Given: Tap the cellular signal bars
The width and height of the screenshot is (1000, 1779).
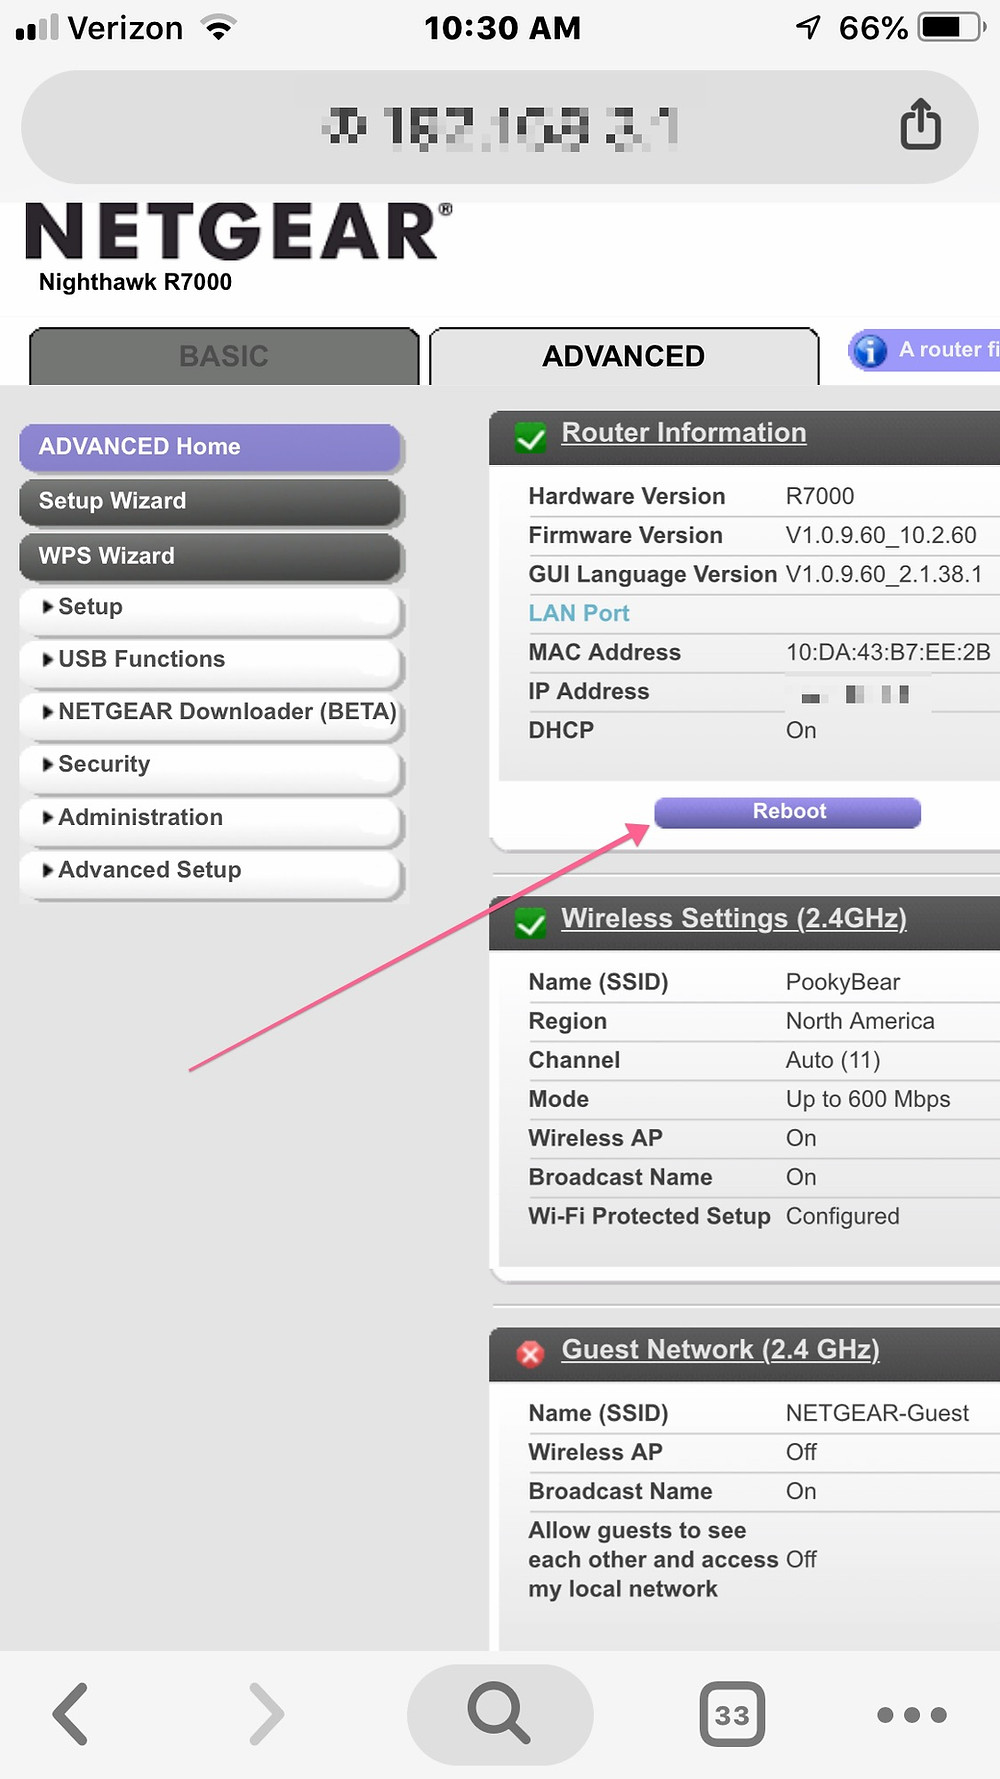Looking at the screenshot, I should click(37, 27).
